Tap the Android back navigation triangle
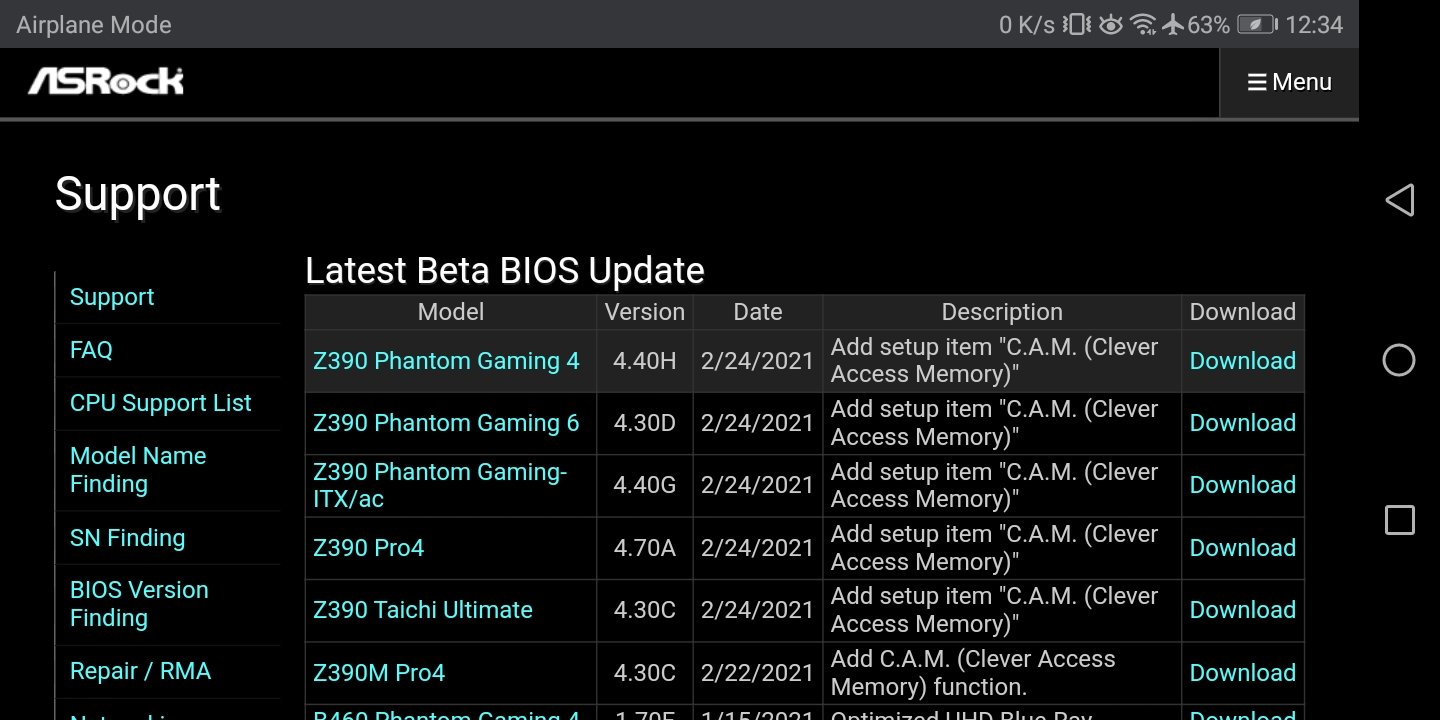 coord(1399,200)
